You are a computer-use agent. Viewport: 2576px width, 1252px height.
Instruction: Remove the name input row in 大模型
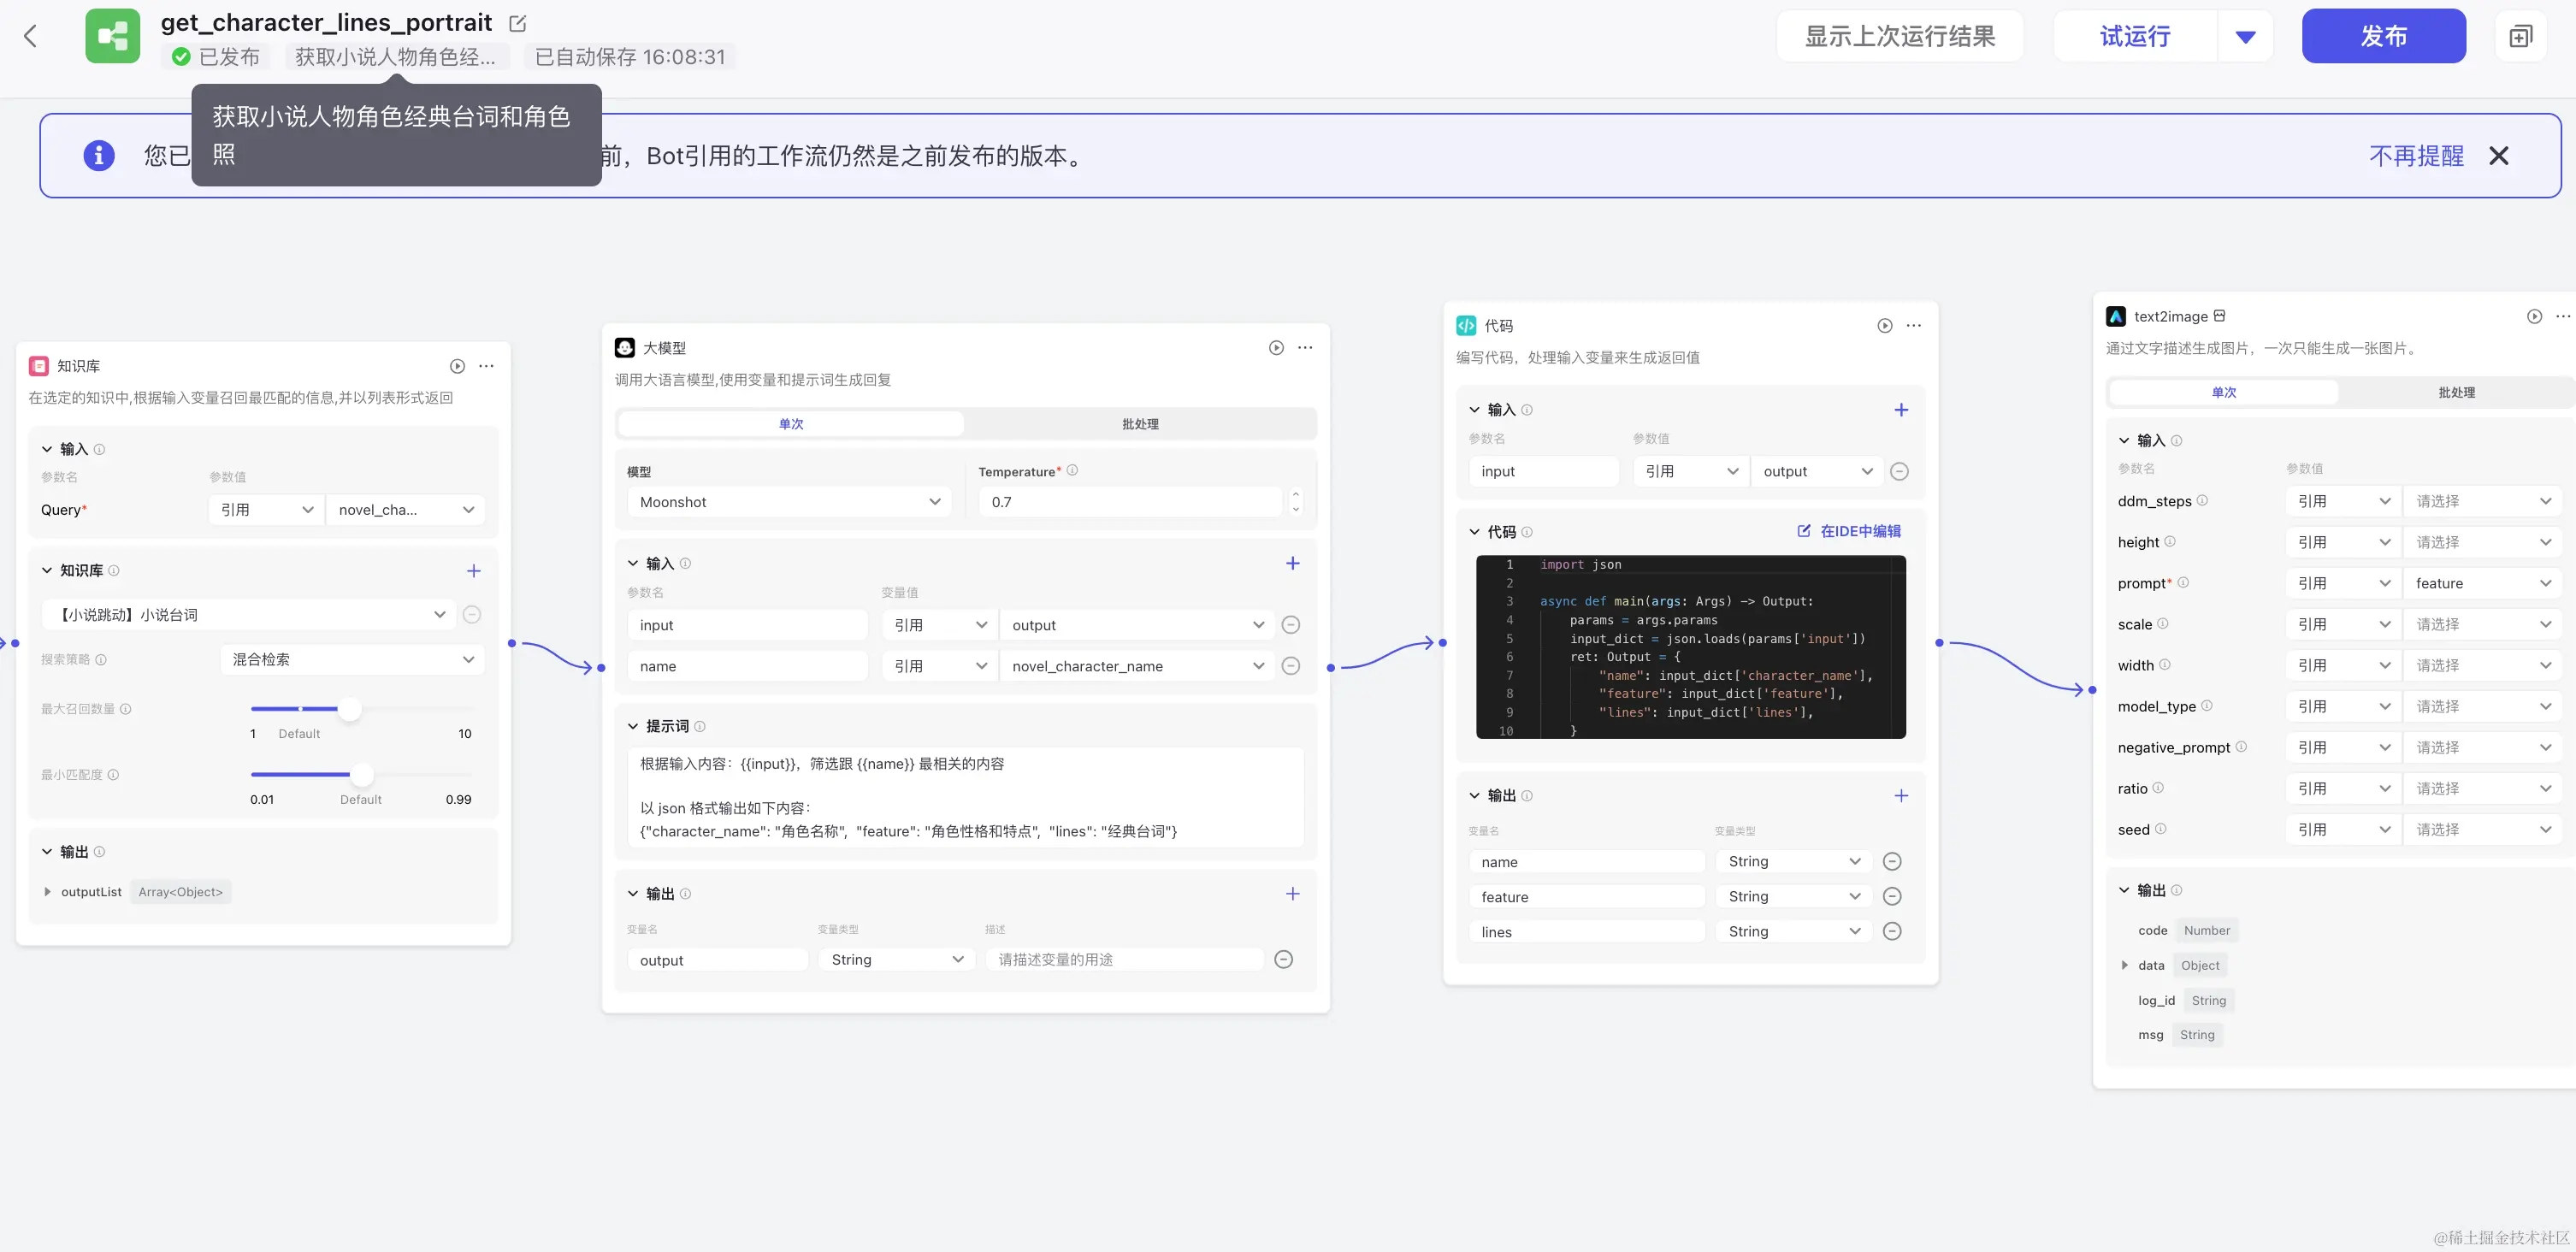coord(1290,666)
